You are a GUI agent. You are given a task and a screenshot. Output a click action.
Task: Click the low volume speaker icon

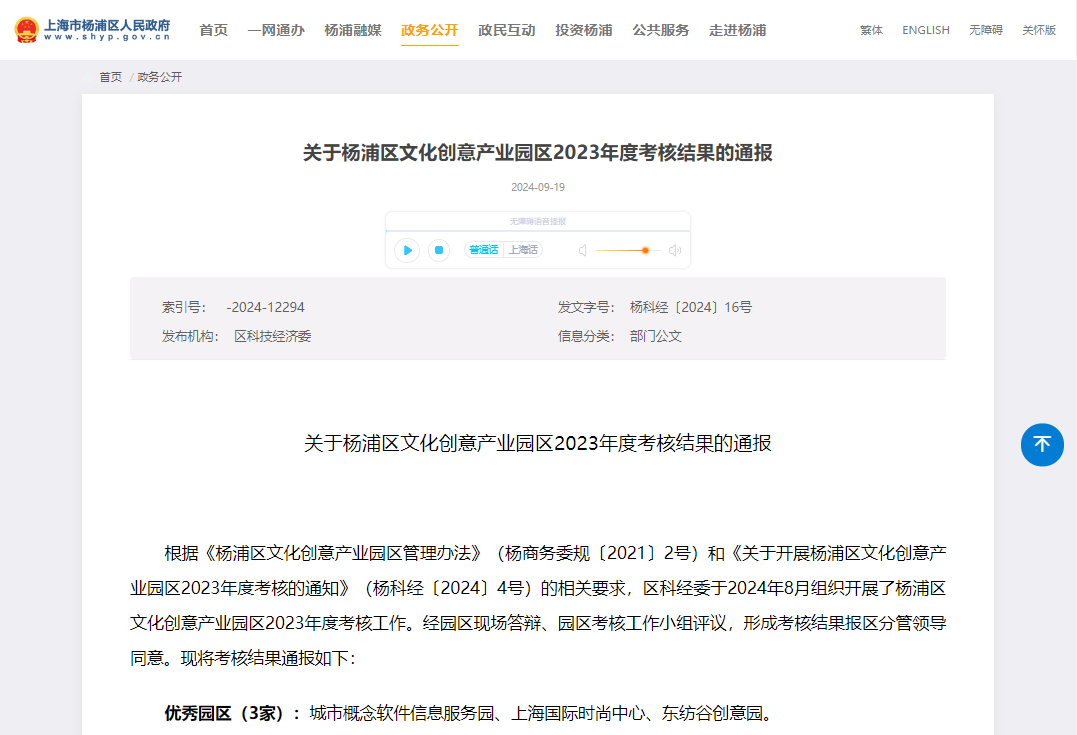582,250
